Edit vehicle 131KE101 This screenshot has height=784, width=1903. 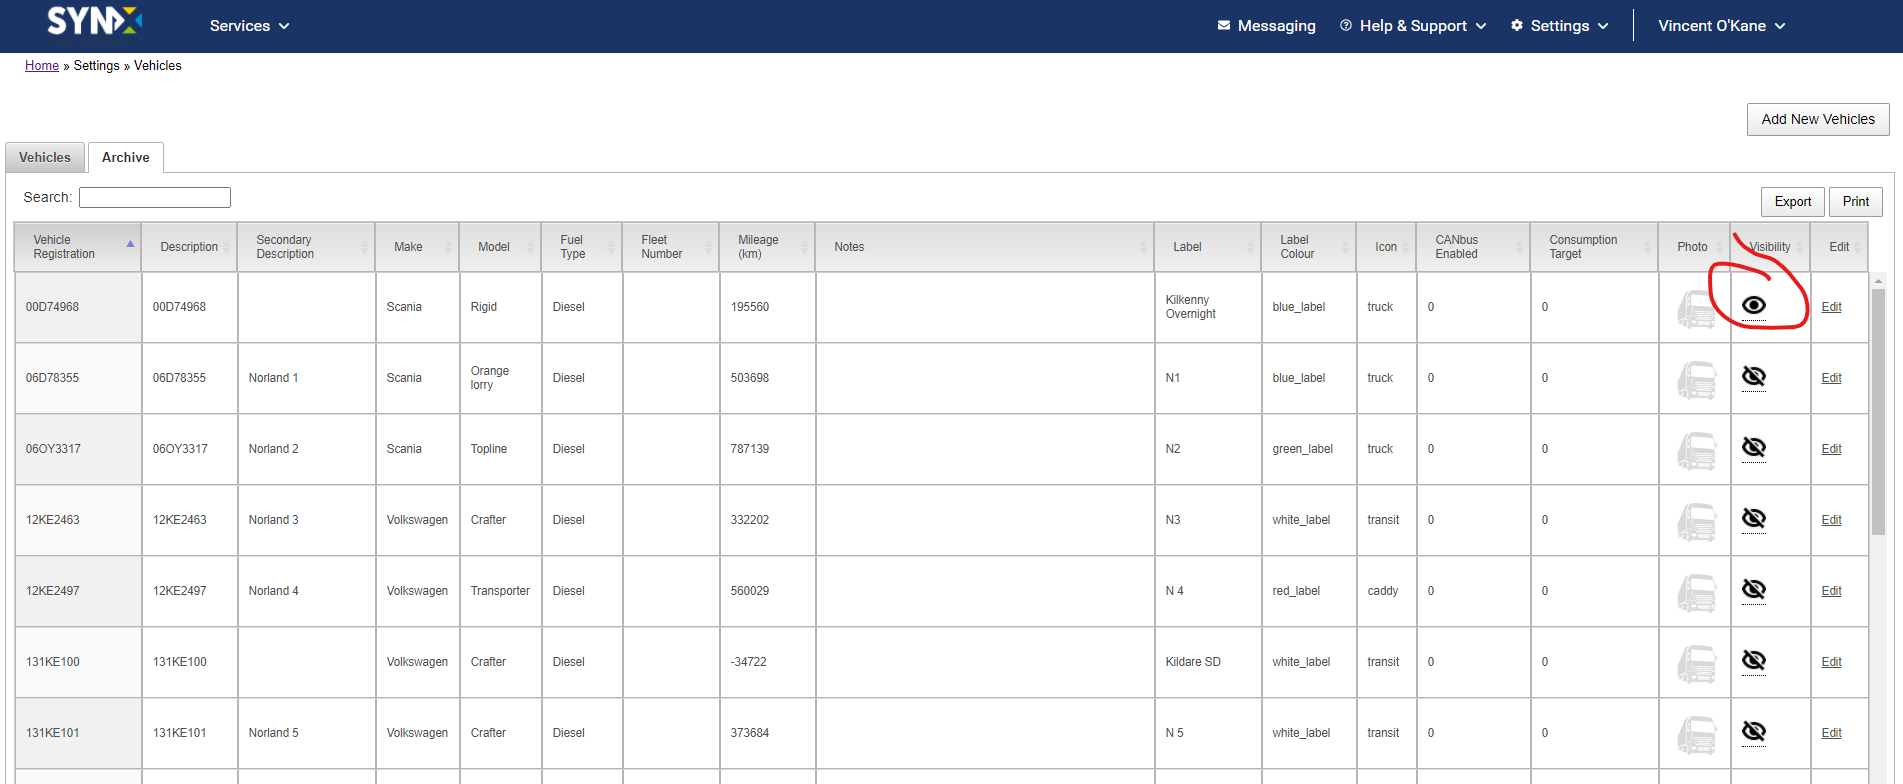1831,733
